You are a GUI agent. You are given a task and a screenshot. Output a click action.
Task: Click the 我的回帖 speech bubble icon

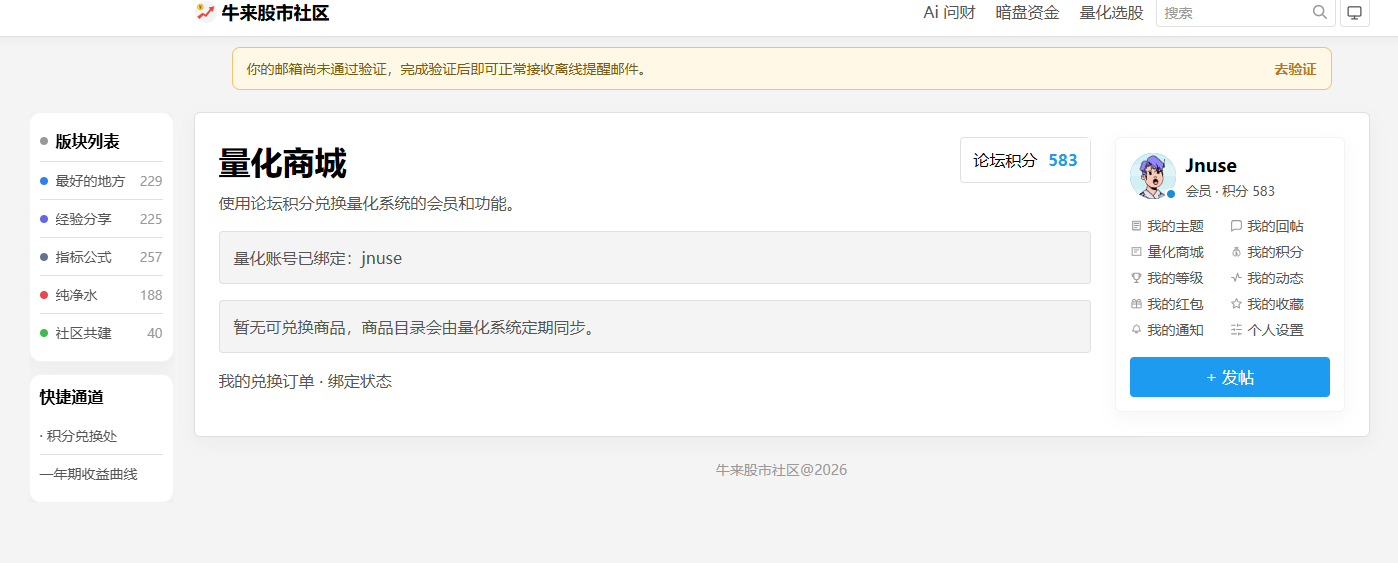pos(1236,226)
